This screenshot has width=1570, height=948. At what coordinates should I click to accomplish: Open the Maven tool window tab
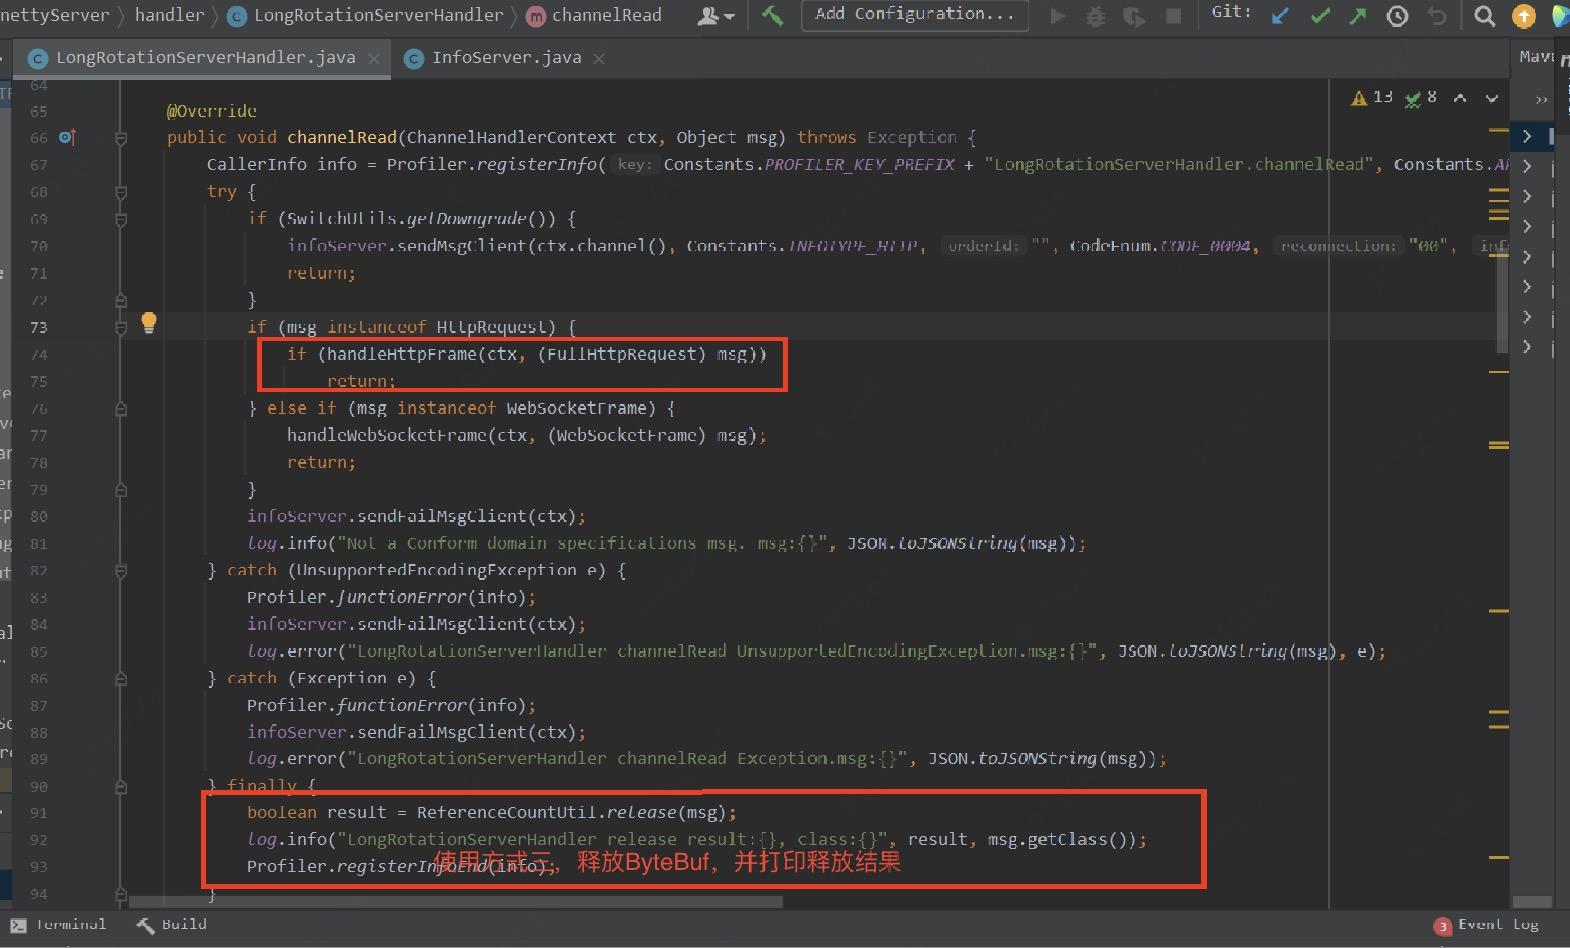point(1535,57)
